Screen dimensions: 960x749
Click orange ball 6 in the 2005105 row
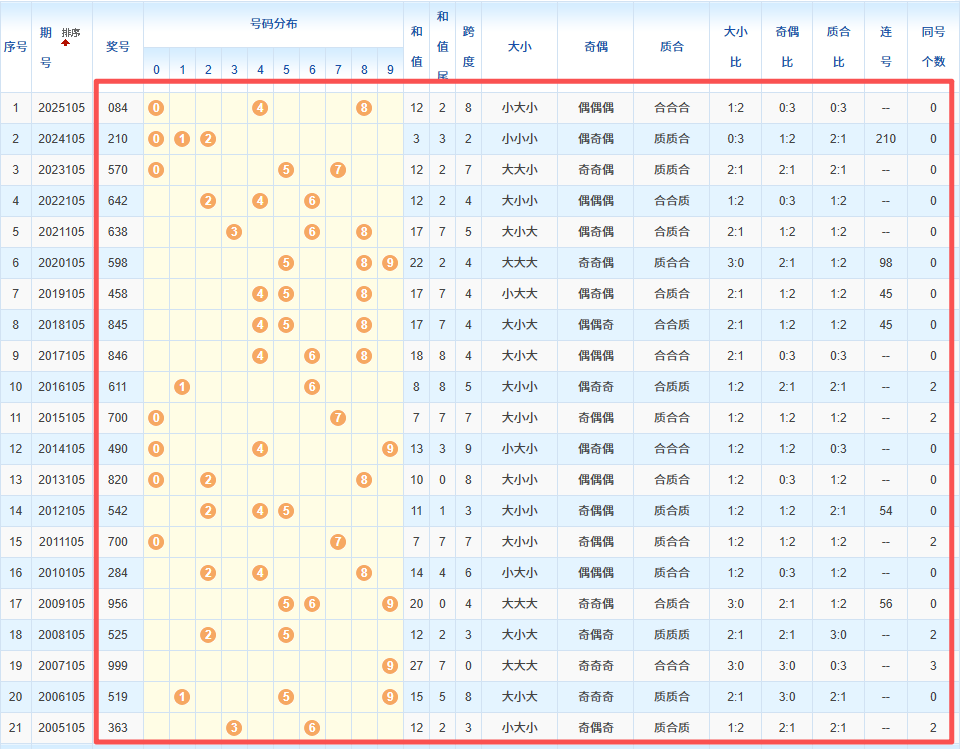tap(312, 728)
